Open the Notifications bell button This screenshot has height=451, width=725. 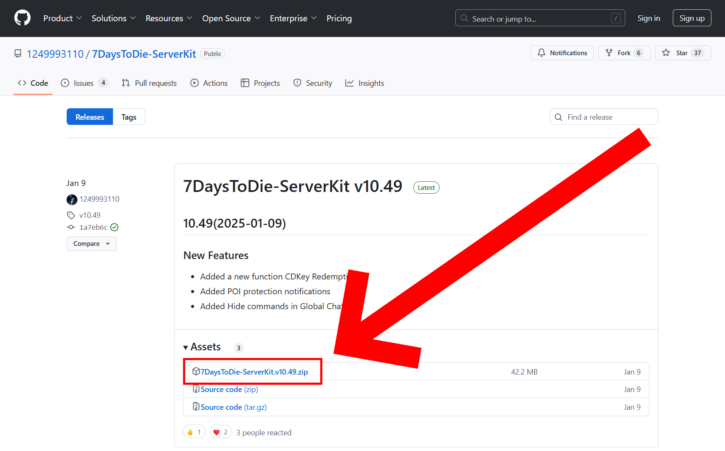[562, 53]
